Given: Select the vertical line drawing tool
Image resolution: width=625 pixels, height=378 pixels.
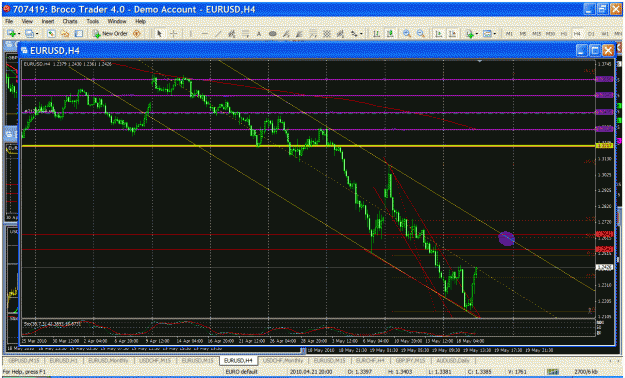Looking at the screenshot, I should pos(191,34).
